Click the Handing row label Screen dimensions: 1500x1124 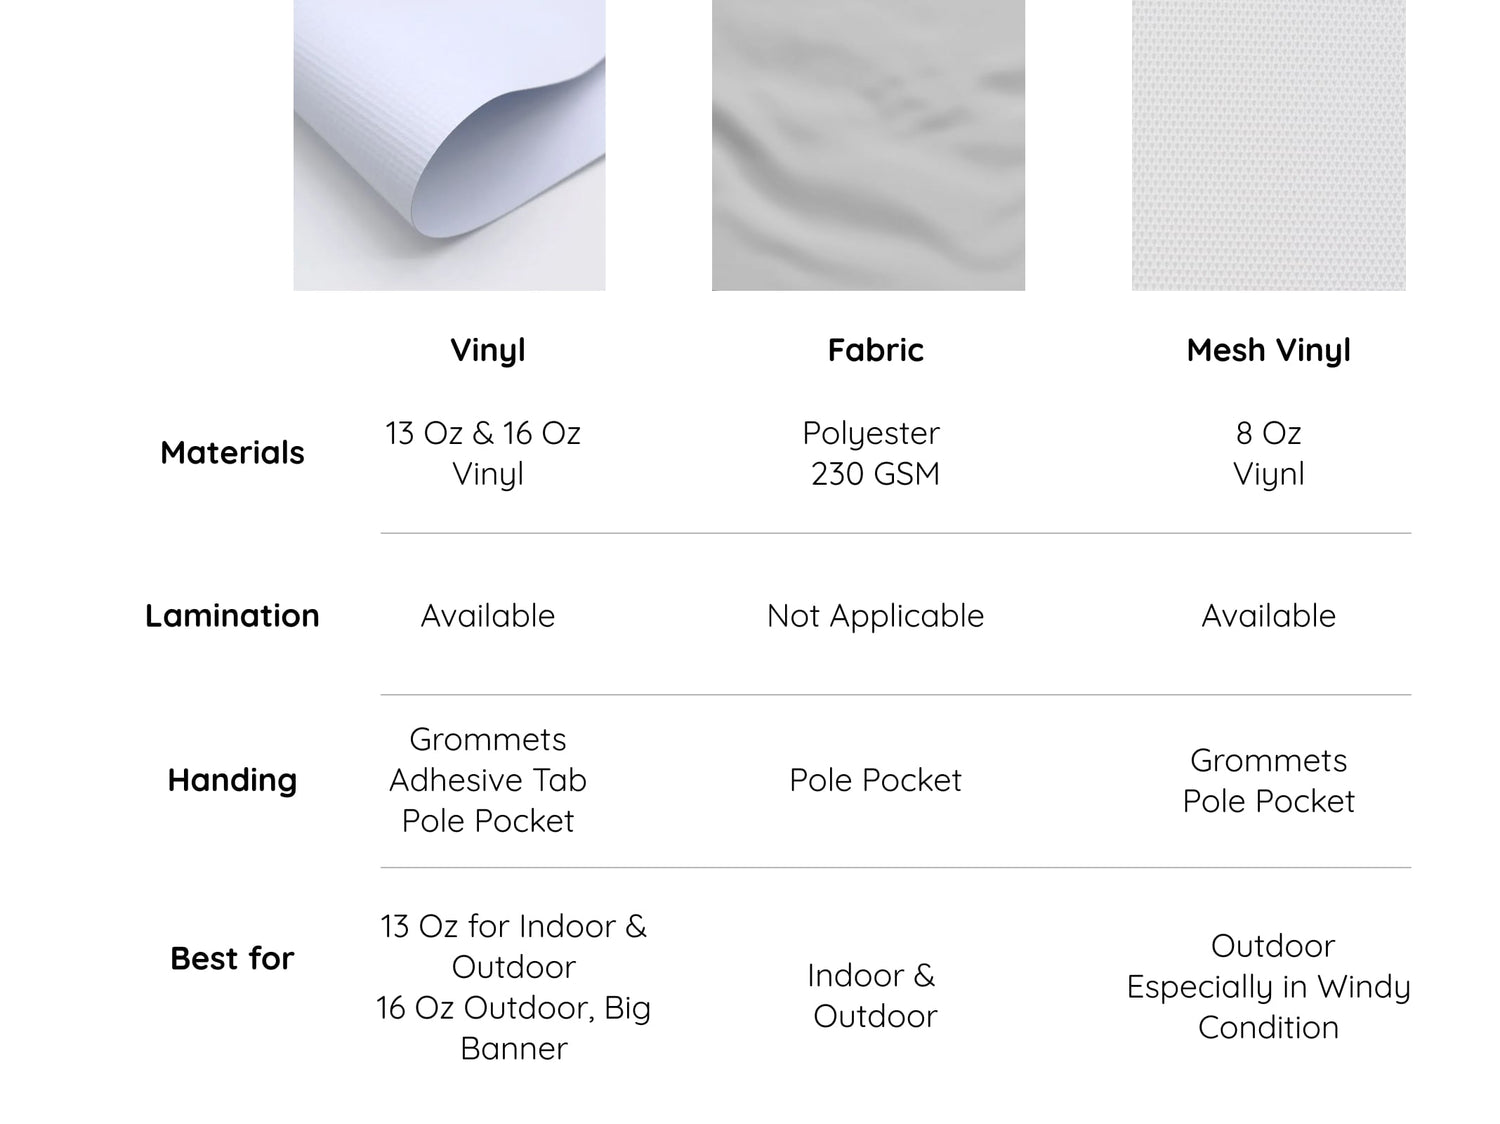[x=232, y=780]
